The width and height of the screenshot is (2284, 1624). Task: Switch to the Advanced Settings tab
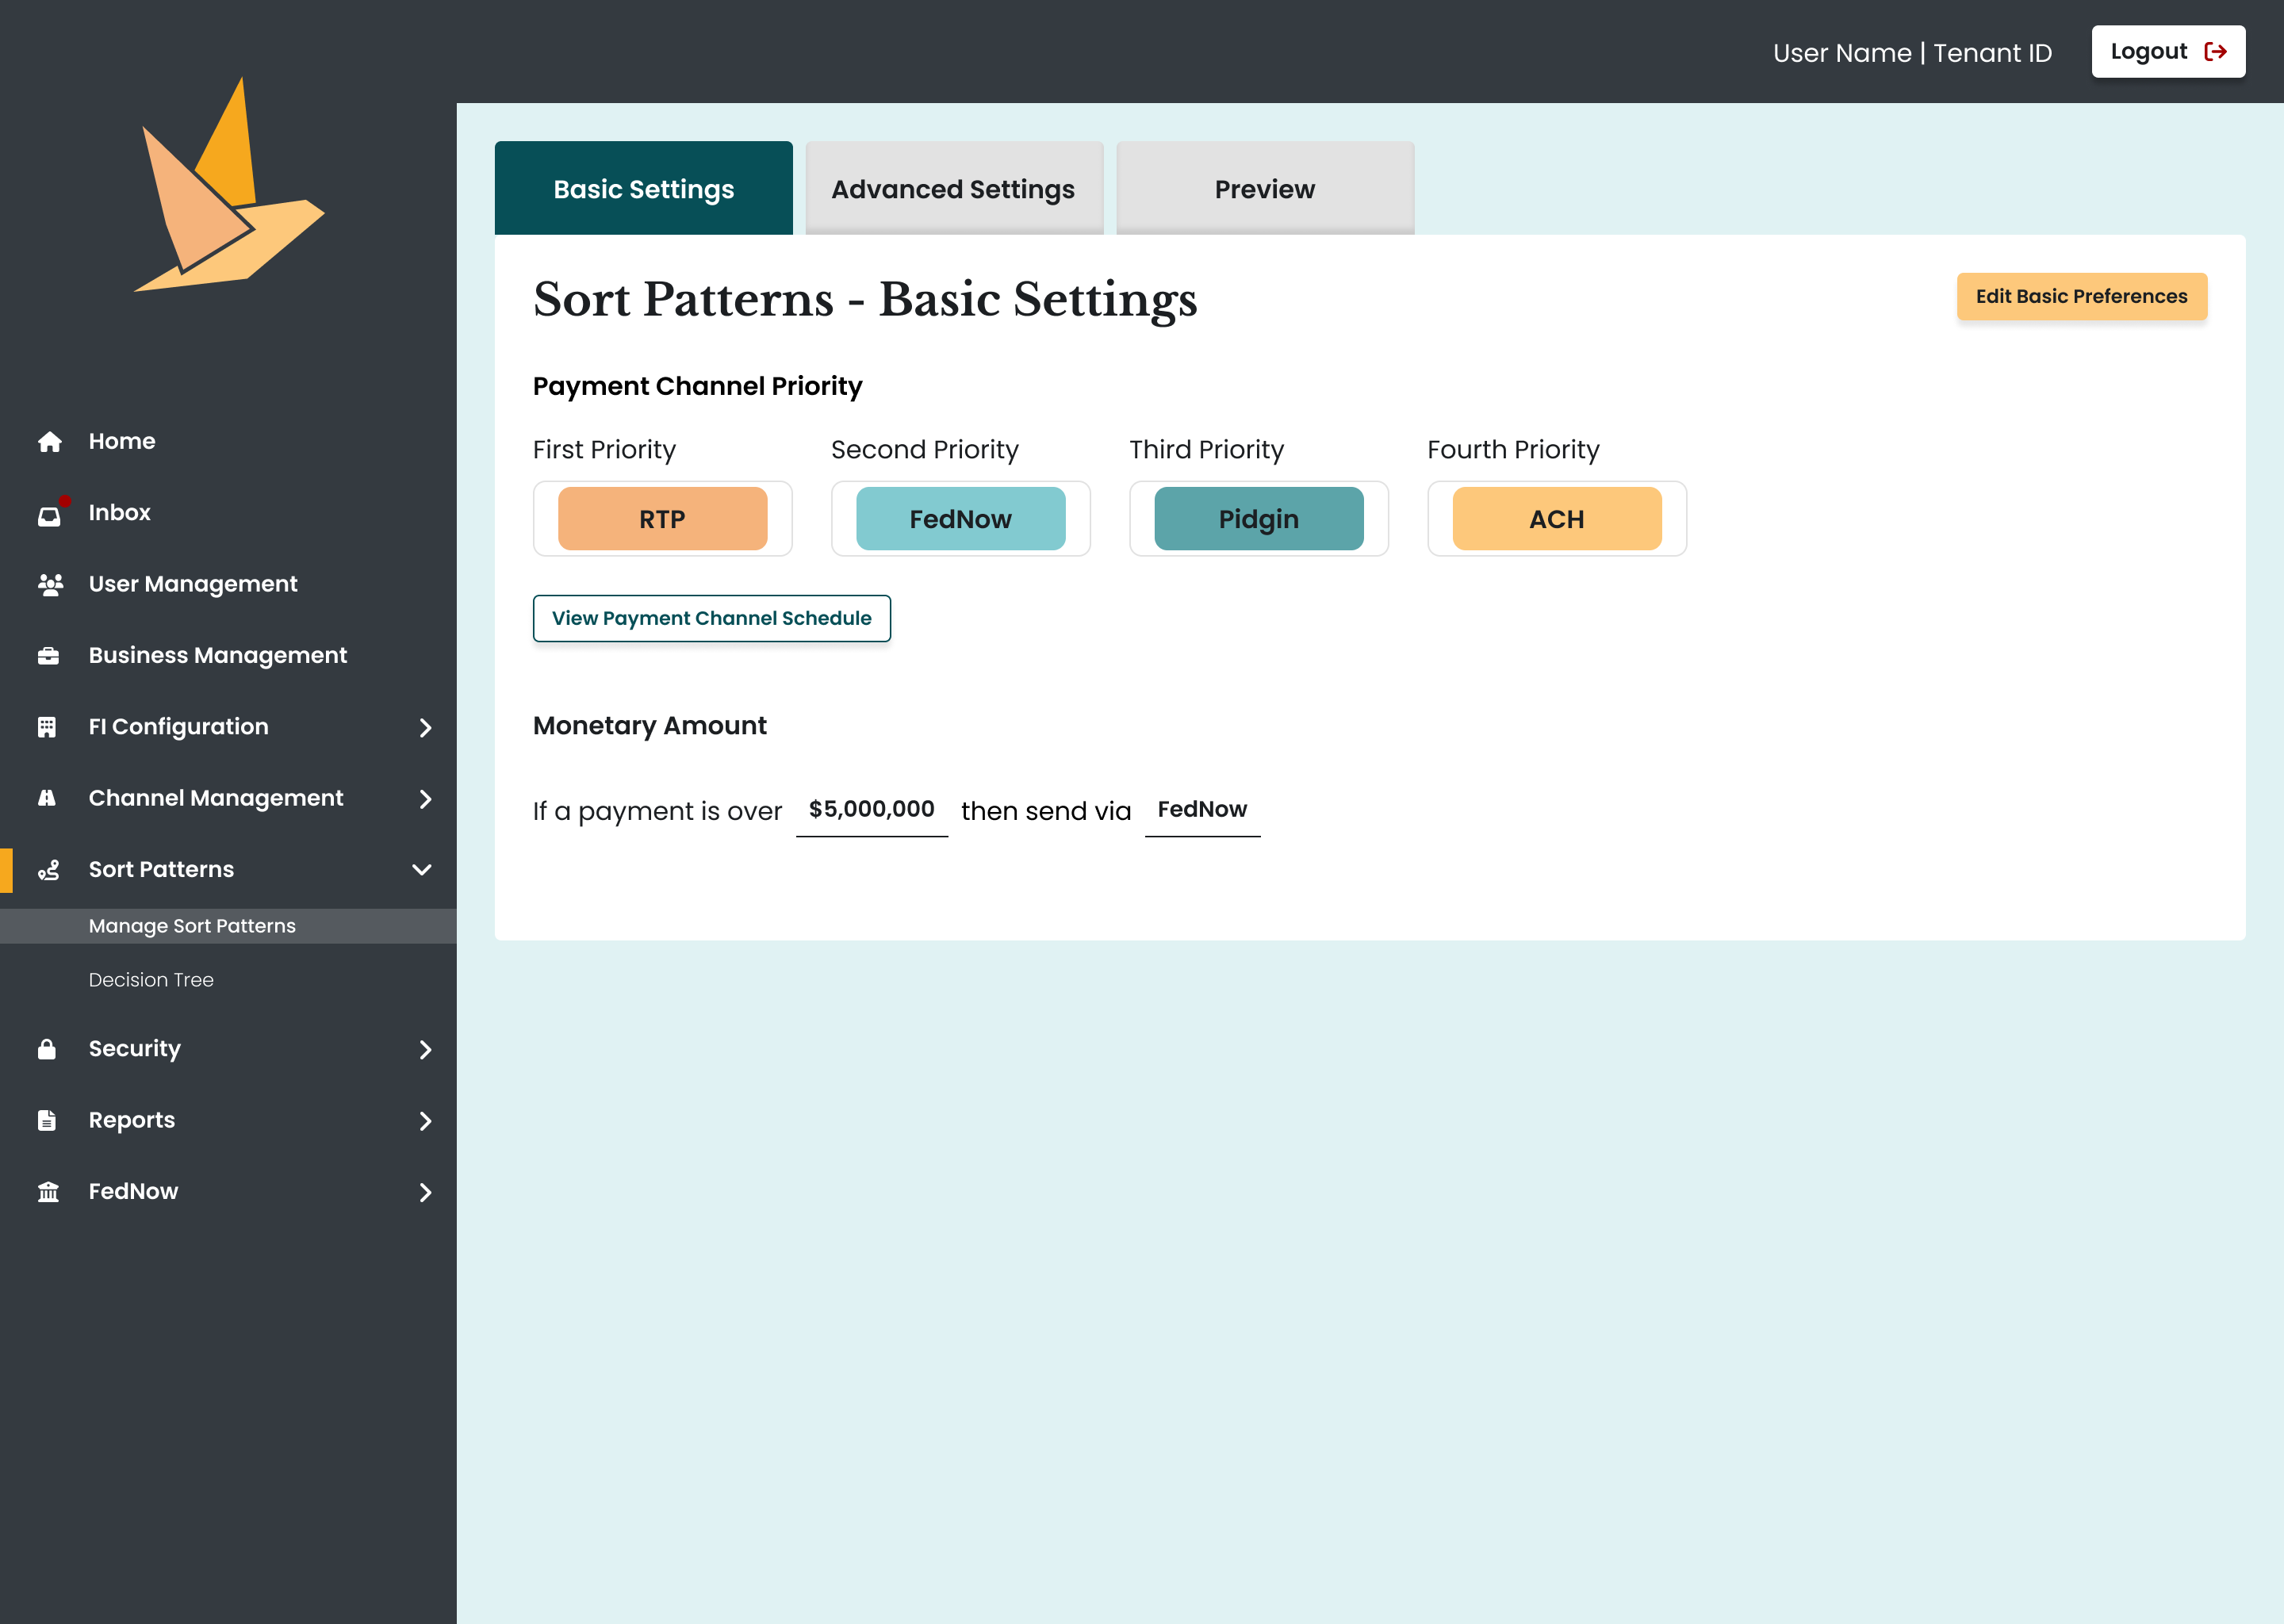tap(953, 189)
